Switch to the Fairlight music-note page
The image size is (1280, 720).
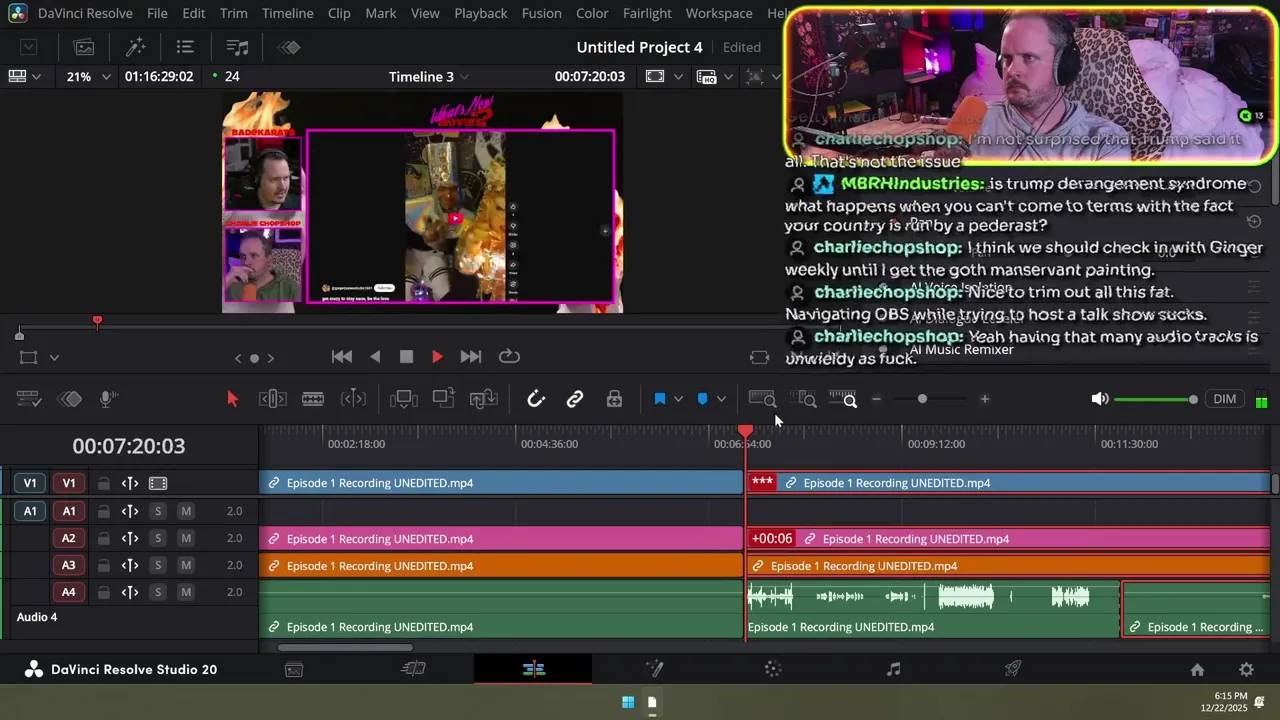coord(893,669)
